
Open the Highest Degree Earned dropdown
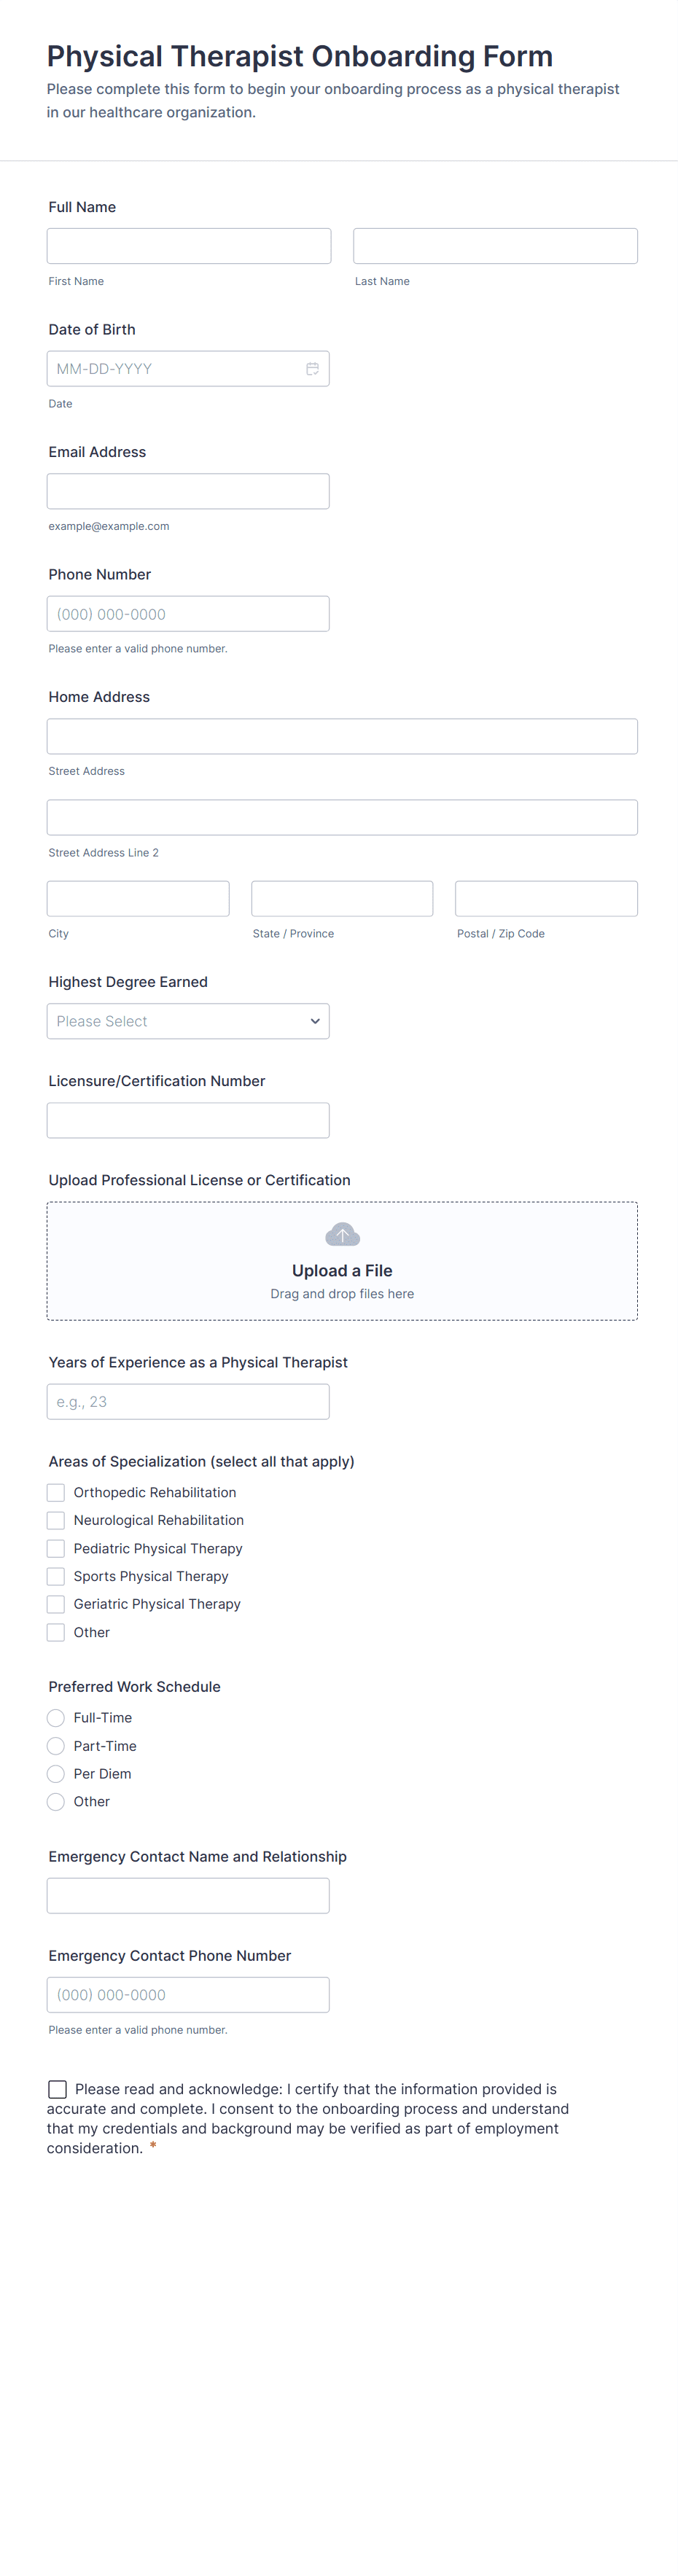click(x=188, y=1021)
